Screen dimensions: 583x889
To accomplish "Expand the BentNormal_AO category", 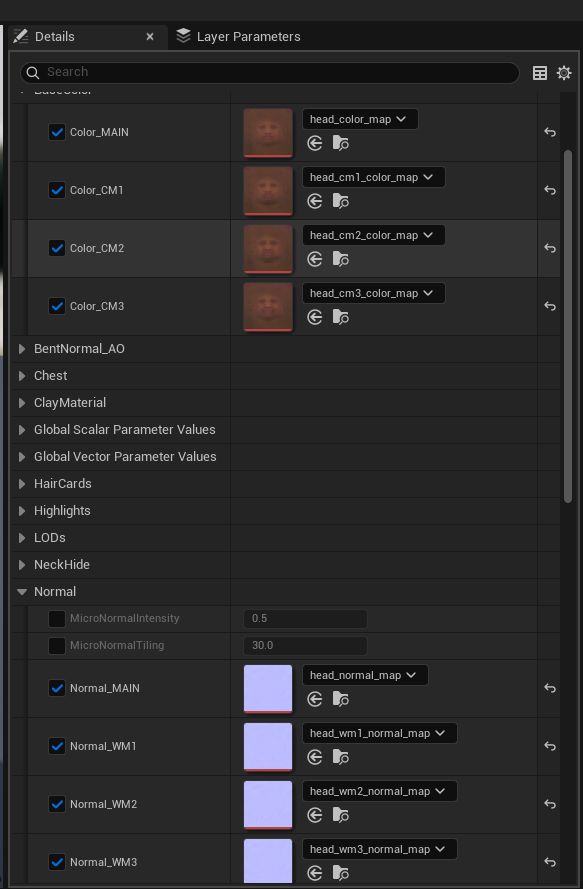I will (22, 349).
